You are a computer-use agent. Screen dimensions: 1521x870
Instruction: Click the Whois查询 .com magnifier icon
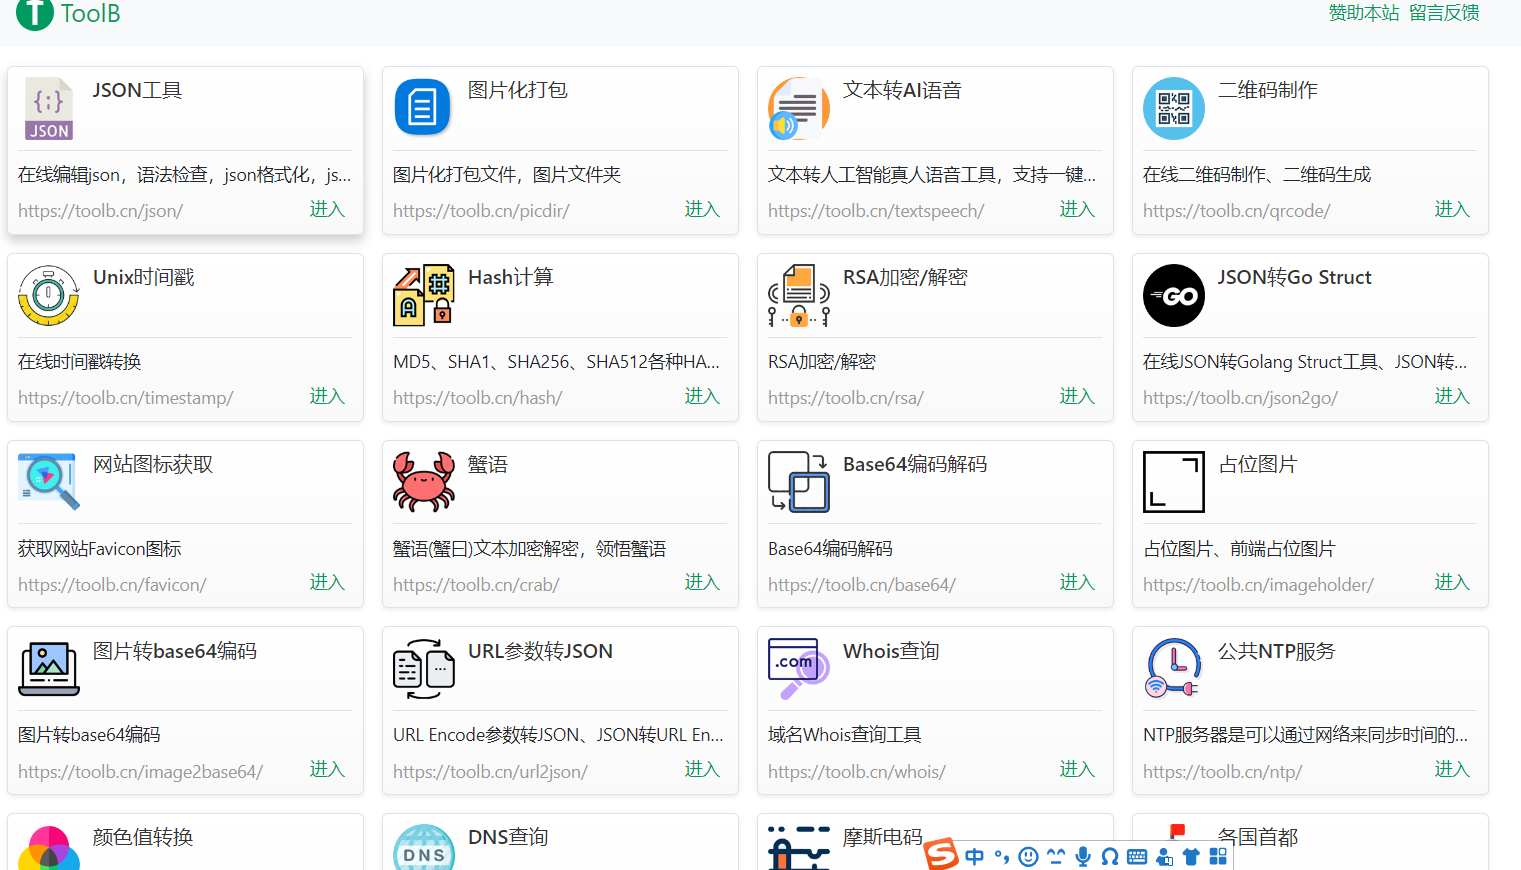pos(798,668)
